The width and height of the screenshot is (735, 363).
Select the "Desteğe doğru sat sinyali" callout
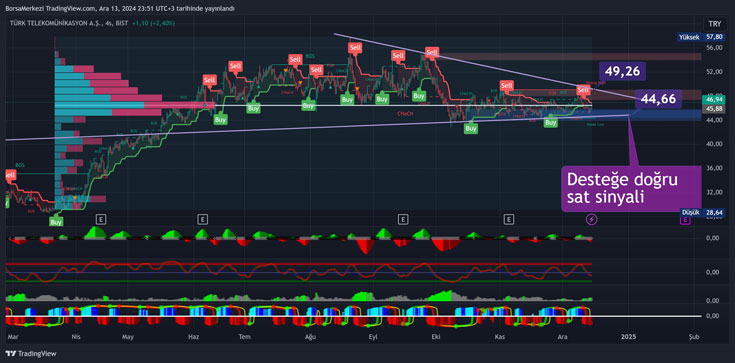(631, 189)
